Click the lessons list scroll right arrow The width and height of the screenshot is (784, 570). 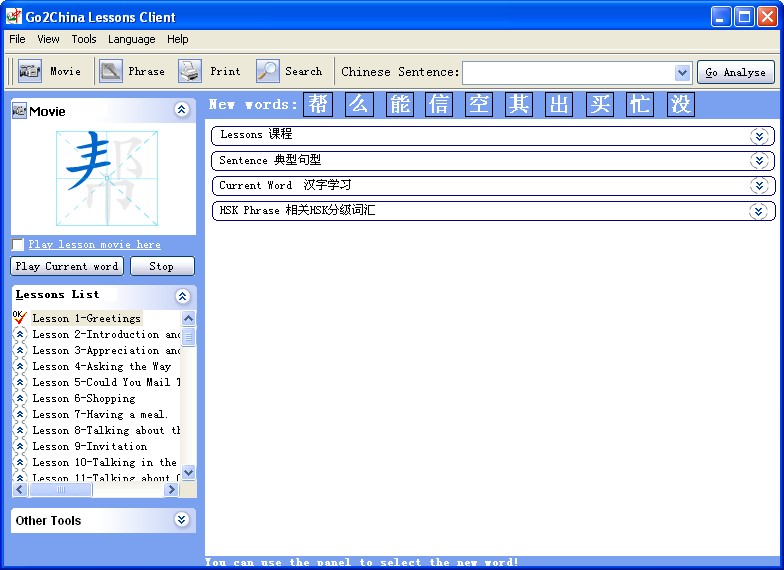tap(172, 490)
